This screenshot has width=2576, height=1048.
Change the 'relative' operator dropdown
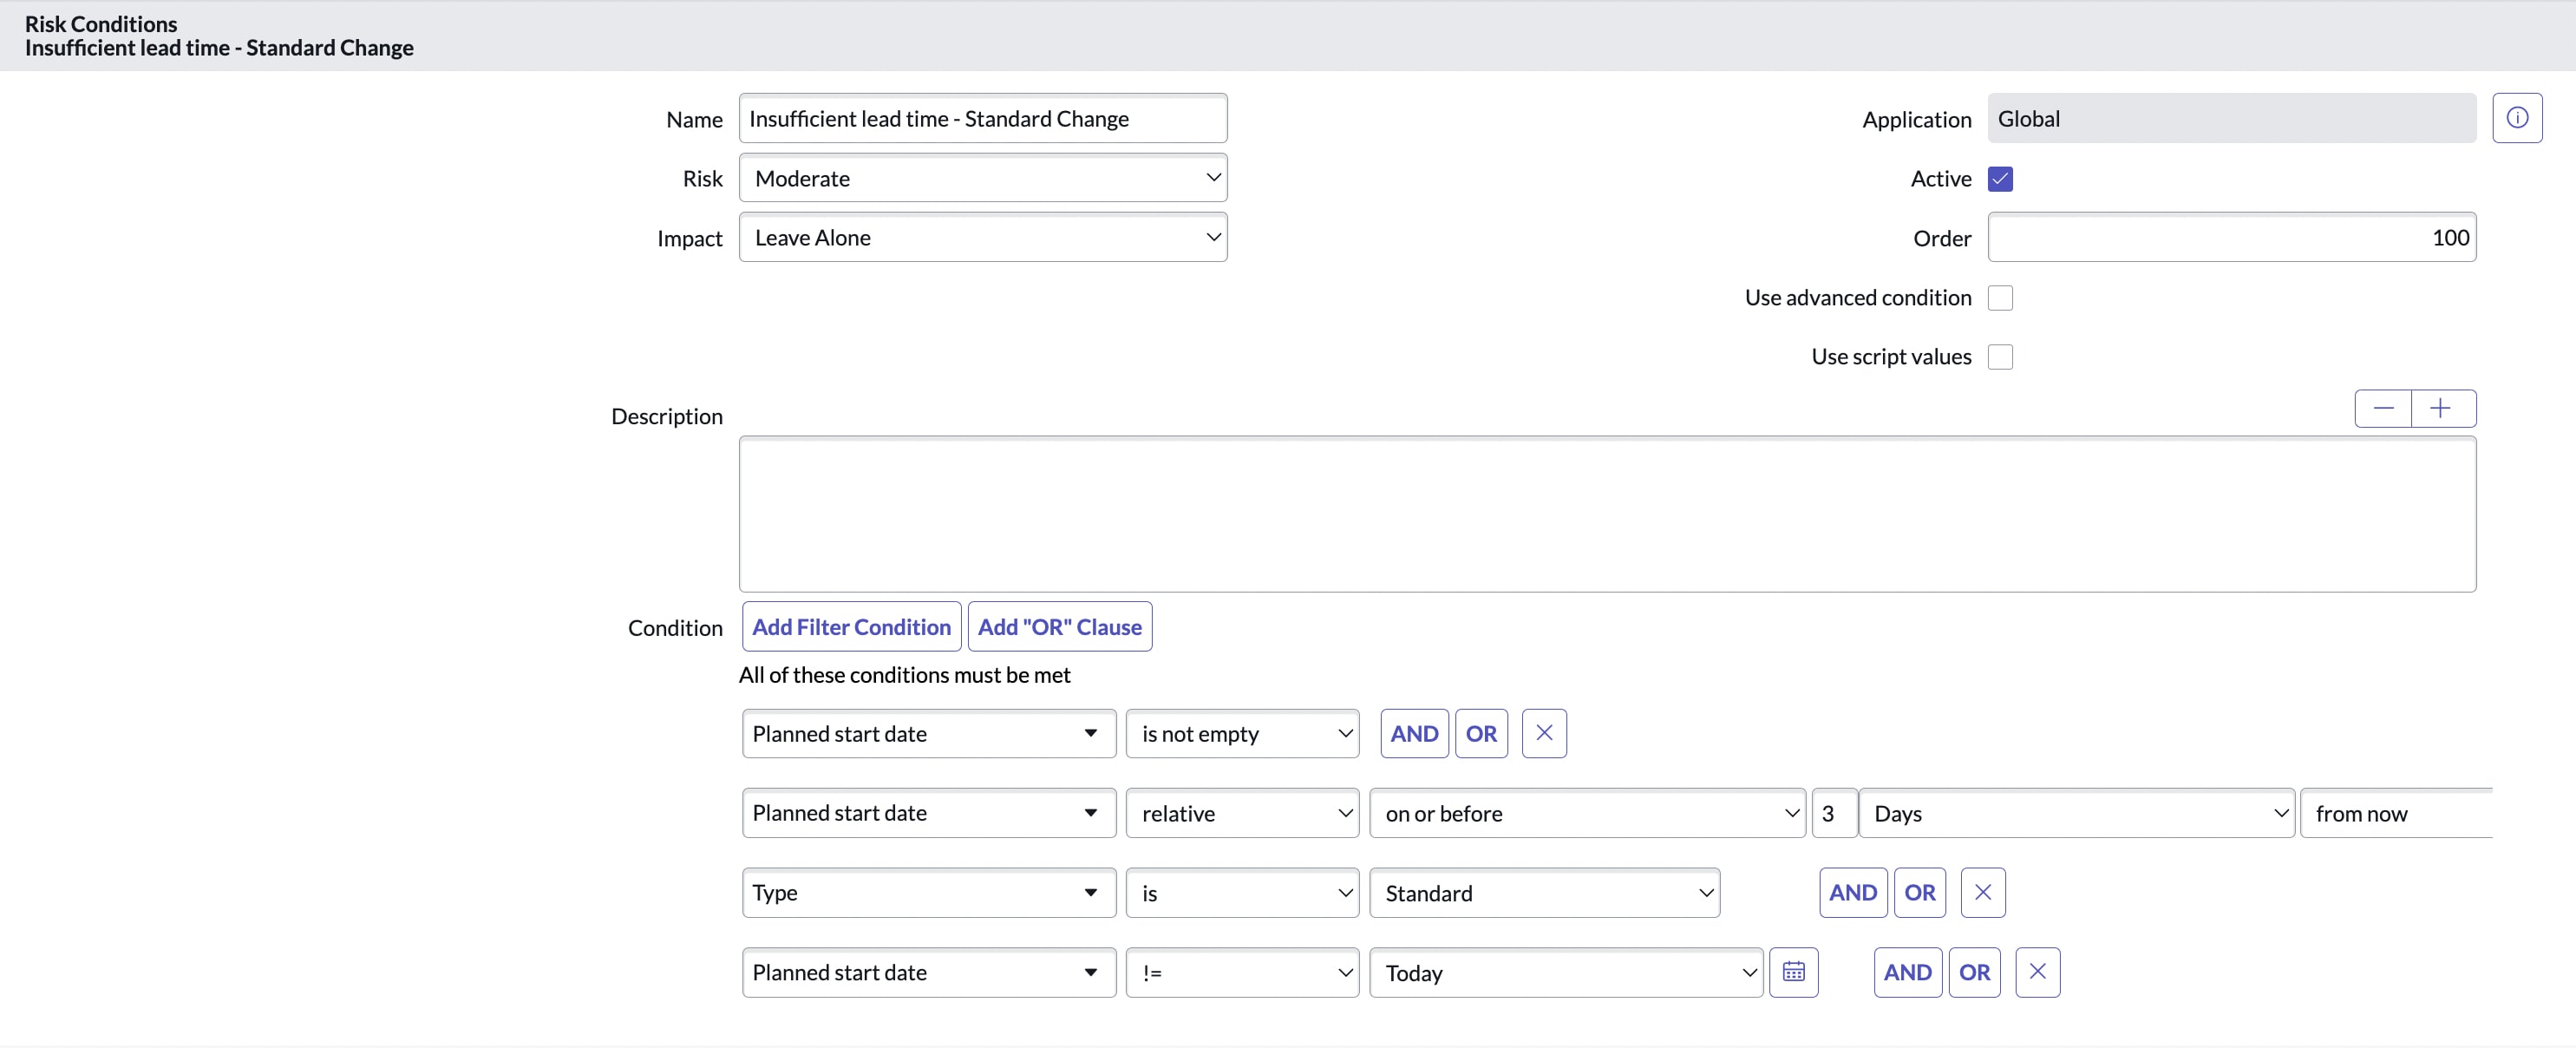1242,813
